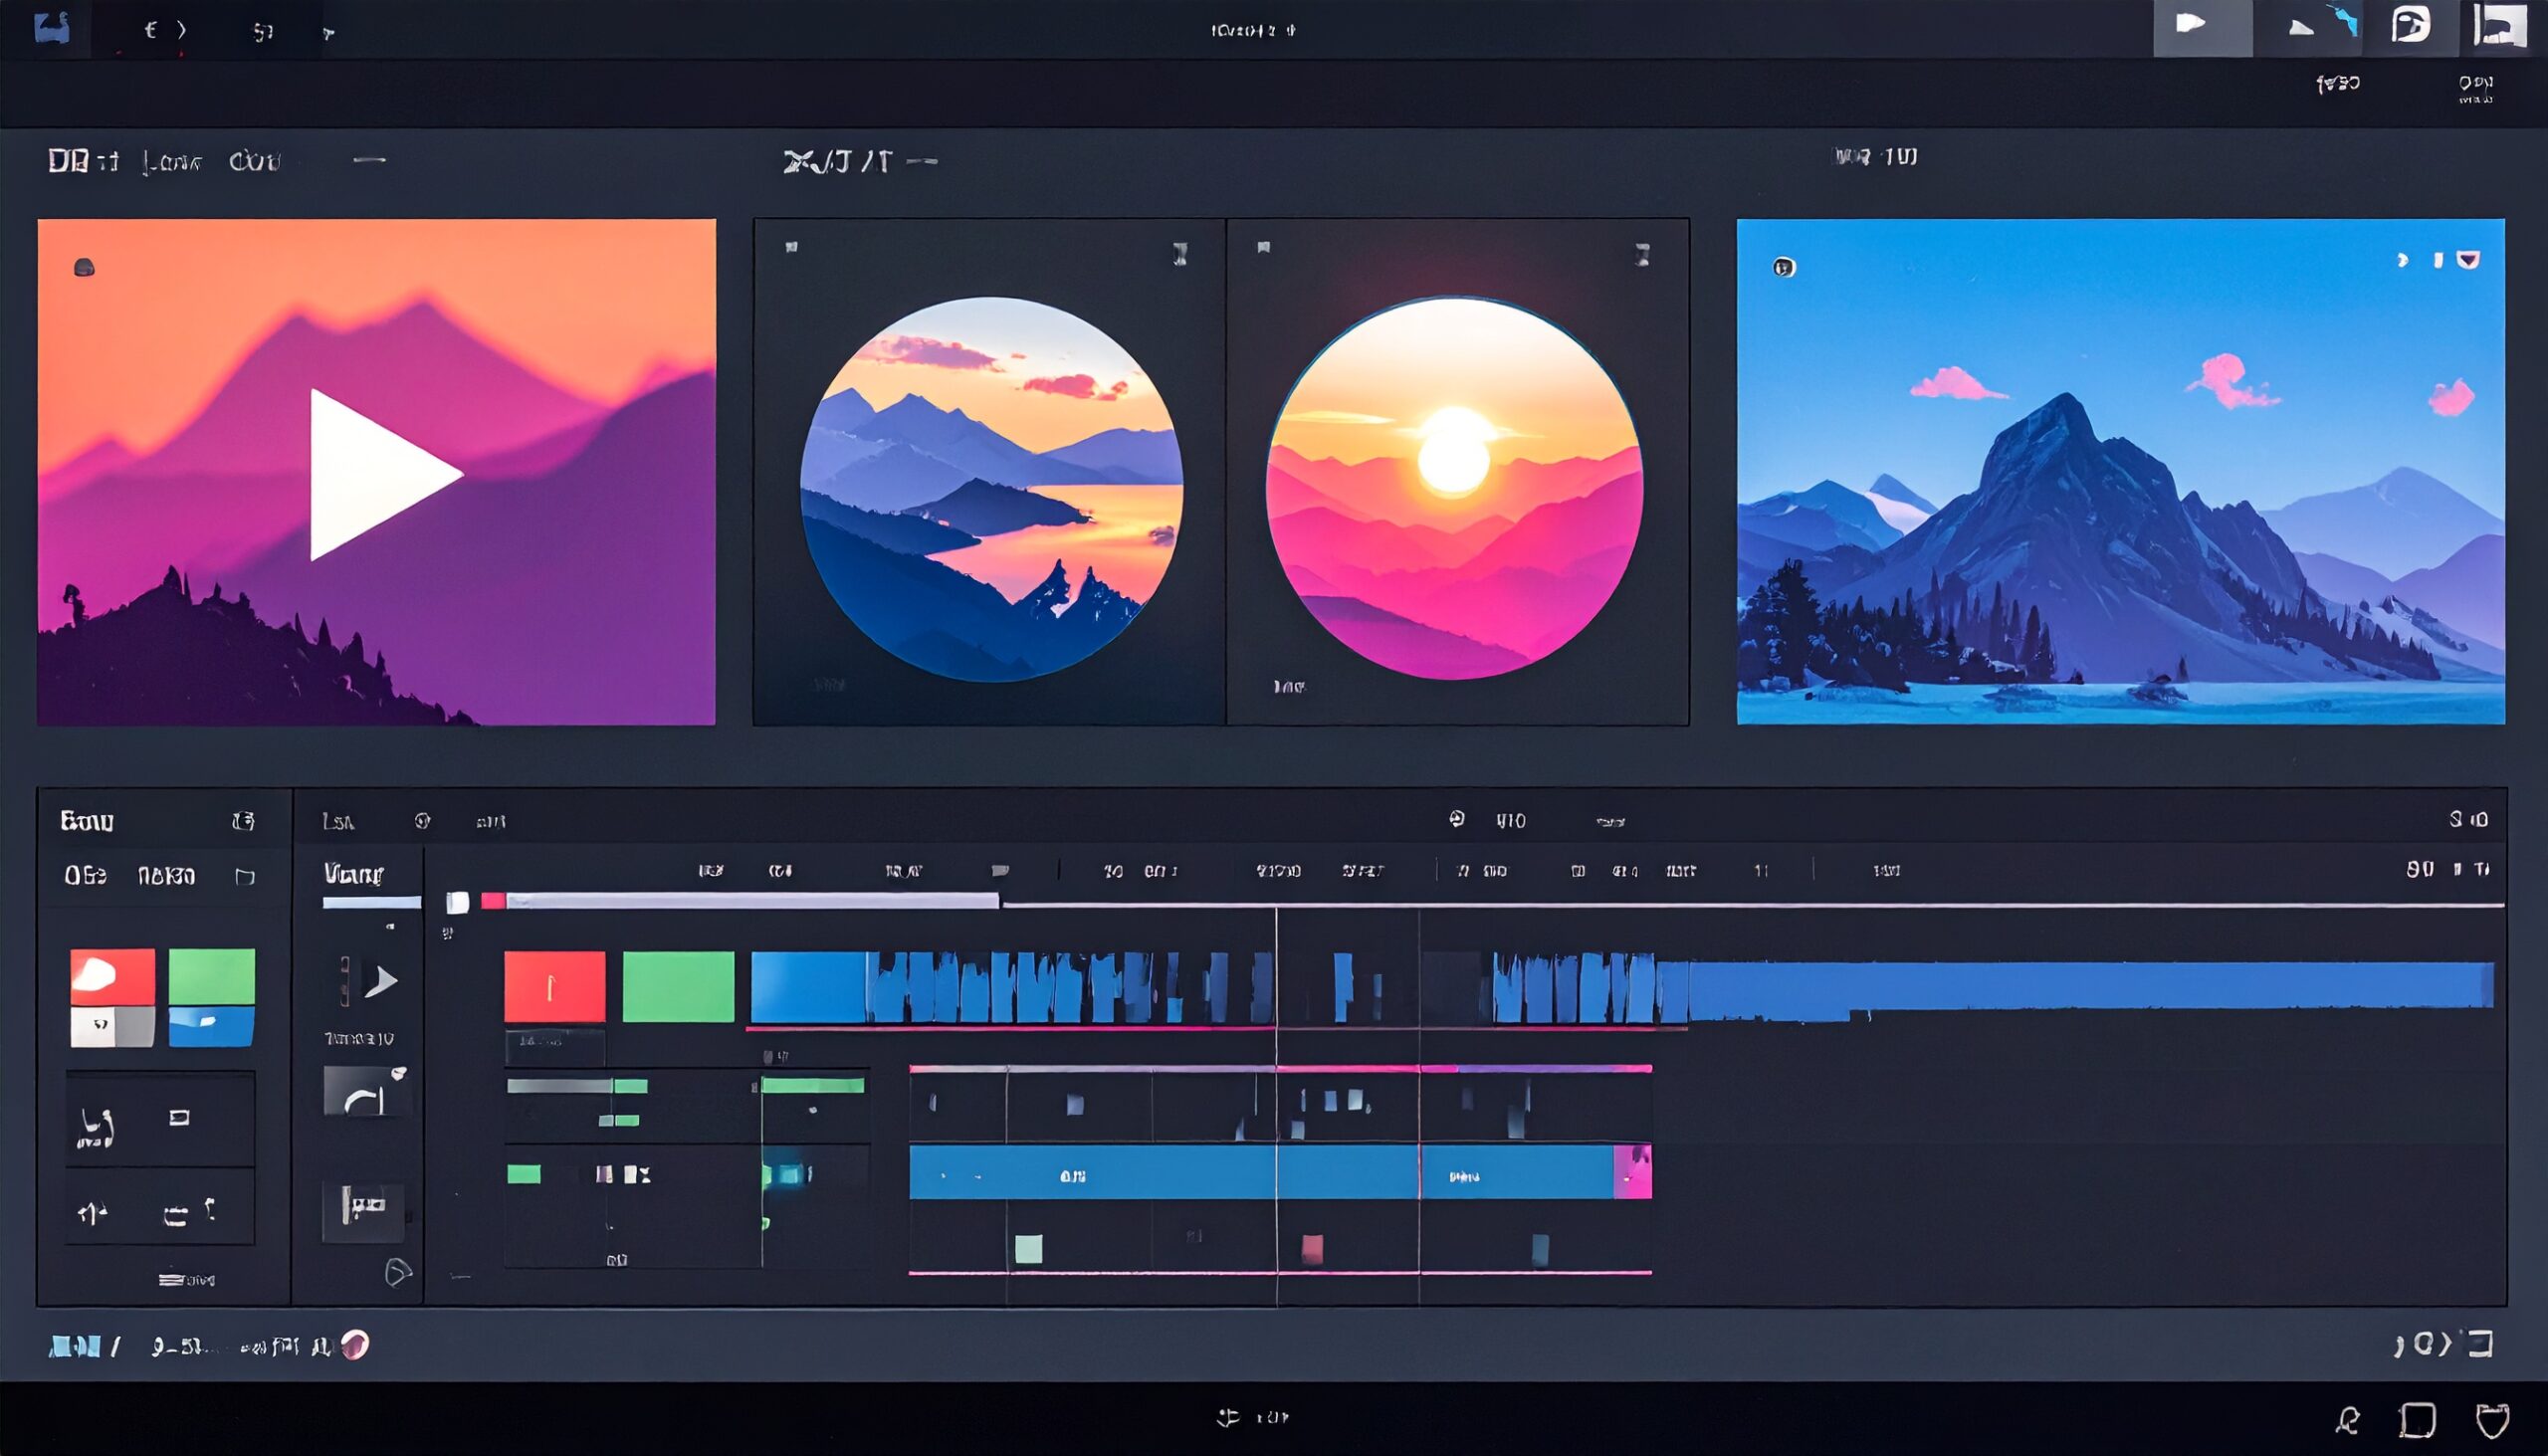Open the dropdown arrow in top-left title bar

pos(328,33)
